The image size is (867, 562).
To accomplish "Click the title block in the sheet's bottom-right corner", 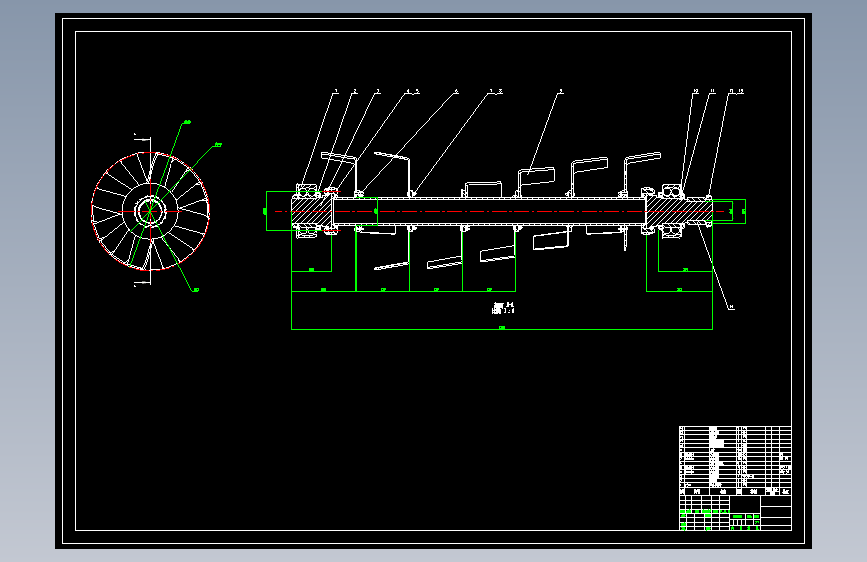I will click(735, 513).
